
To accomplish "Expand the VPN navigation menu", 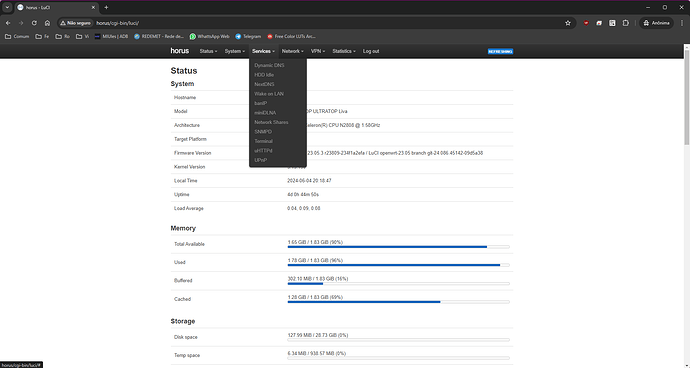I will click(318, 52).
